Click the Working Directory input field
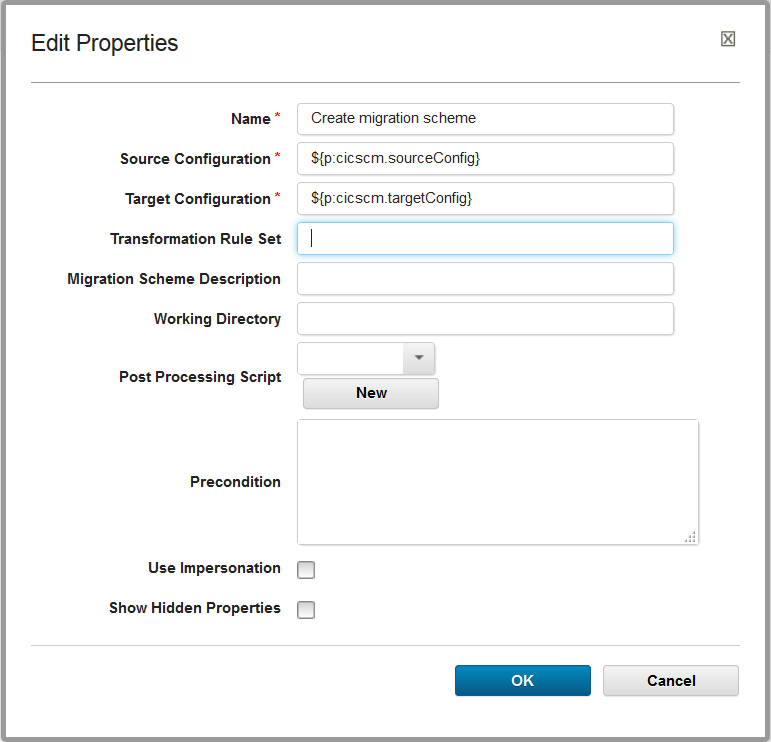Viewport: 771px width, 742px height. (485, 319)
